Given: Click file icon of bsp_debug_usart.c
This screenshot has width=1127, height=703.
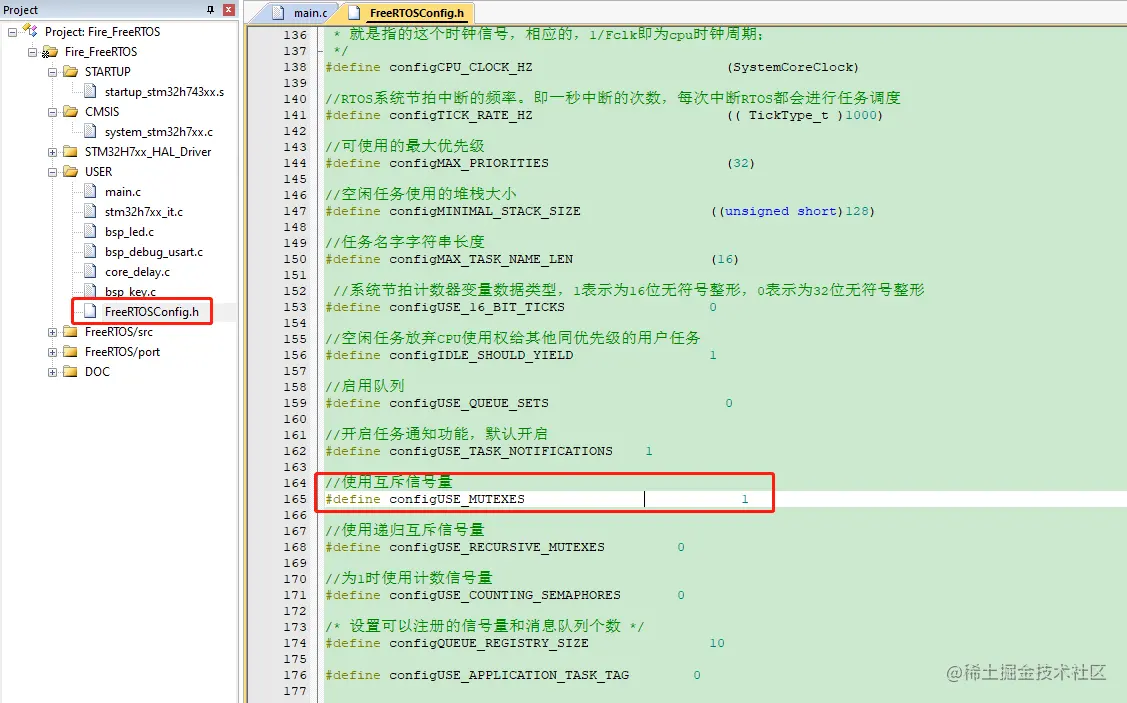Looking at the screenshot, I should (90, 252).
